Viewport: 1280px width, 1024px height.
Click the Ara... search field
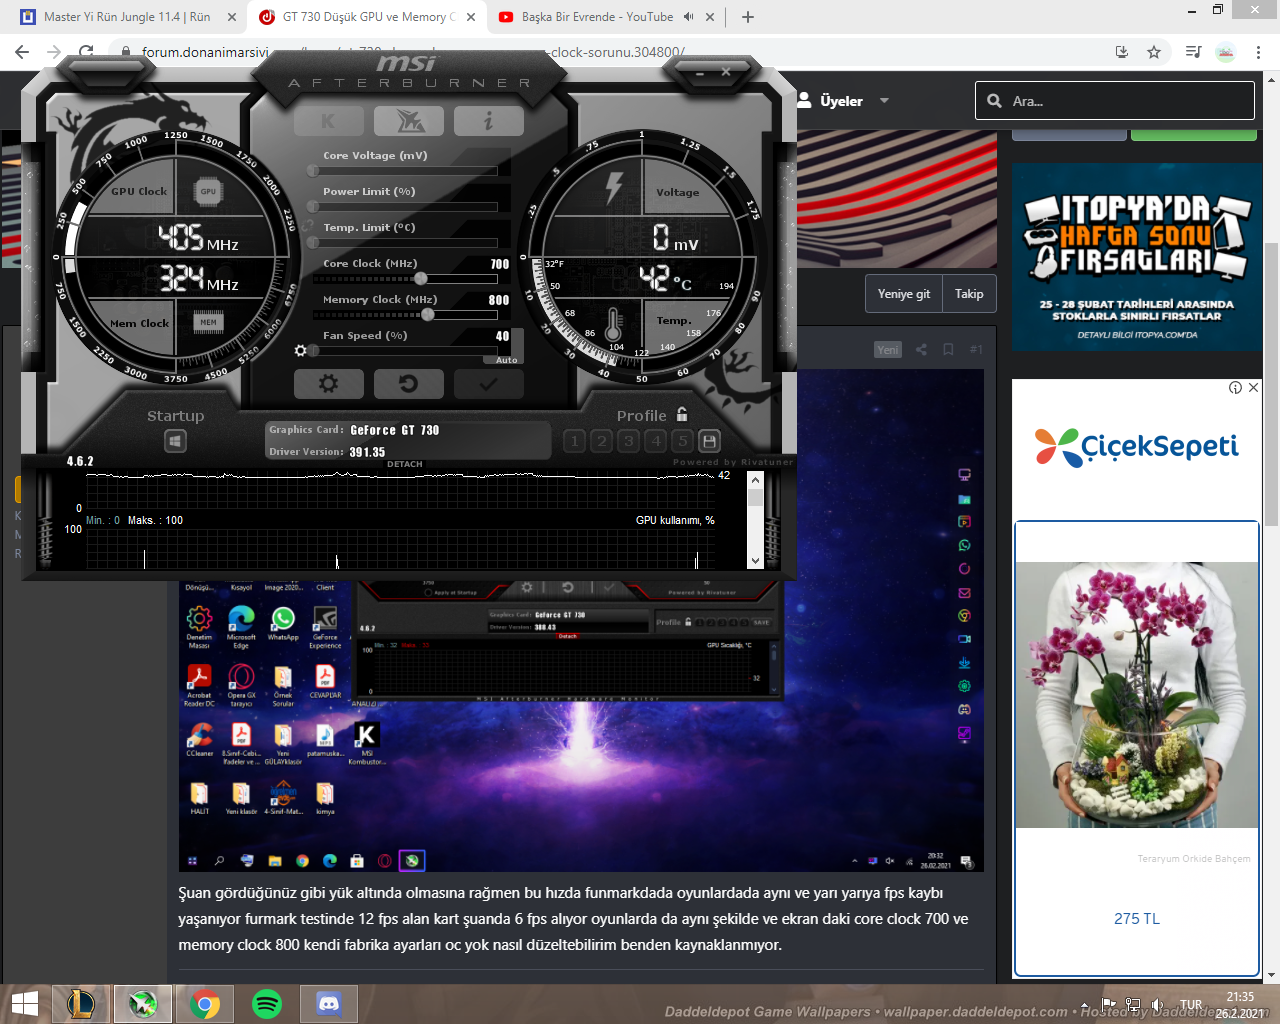[1115, 101]
